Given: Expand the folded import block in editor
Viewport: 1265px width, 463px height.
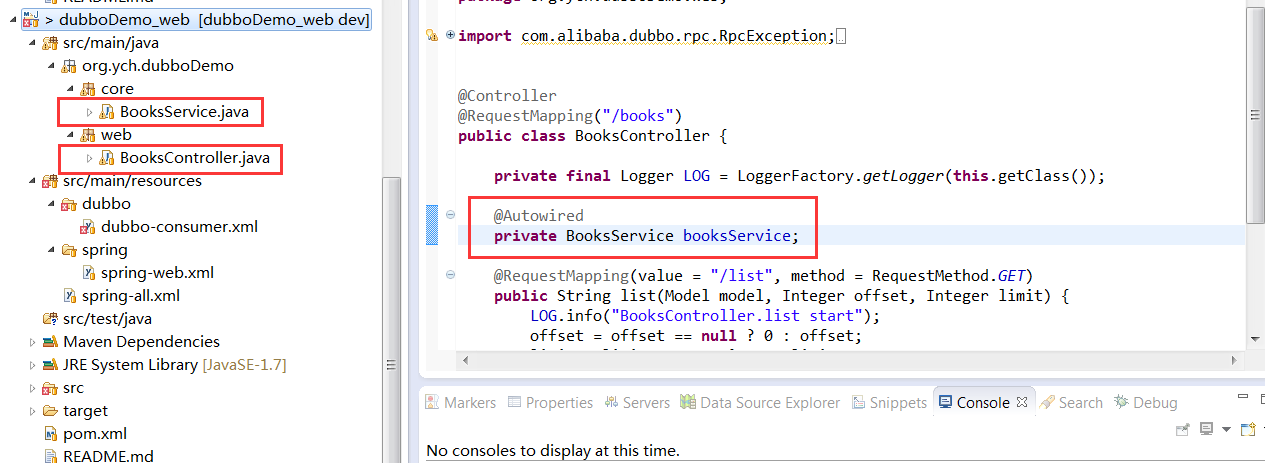Looking at the screenshot, I should tap(450, 35).
